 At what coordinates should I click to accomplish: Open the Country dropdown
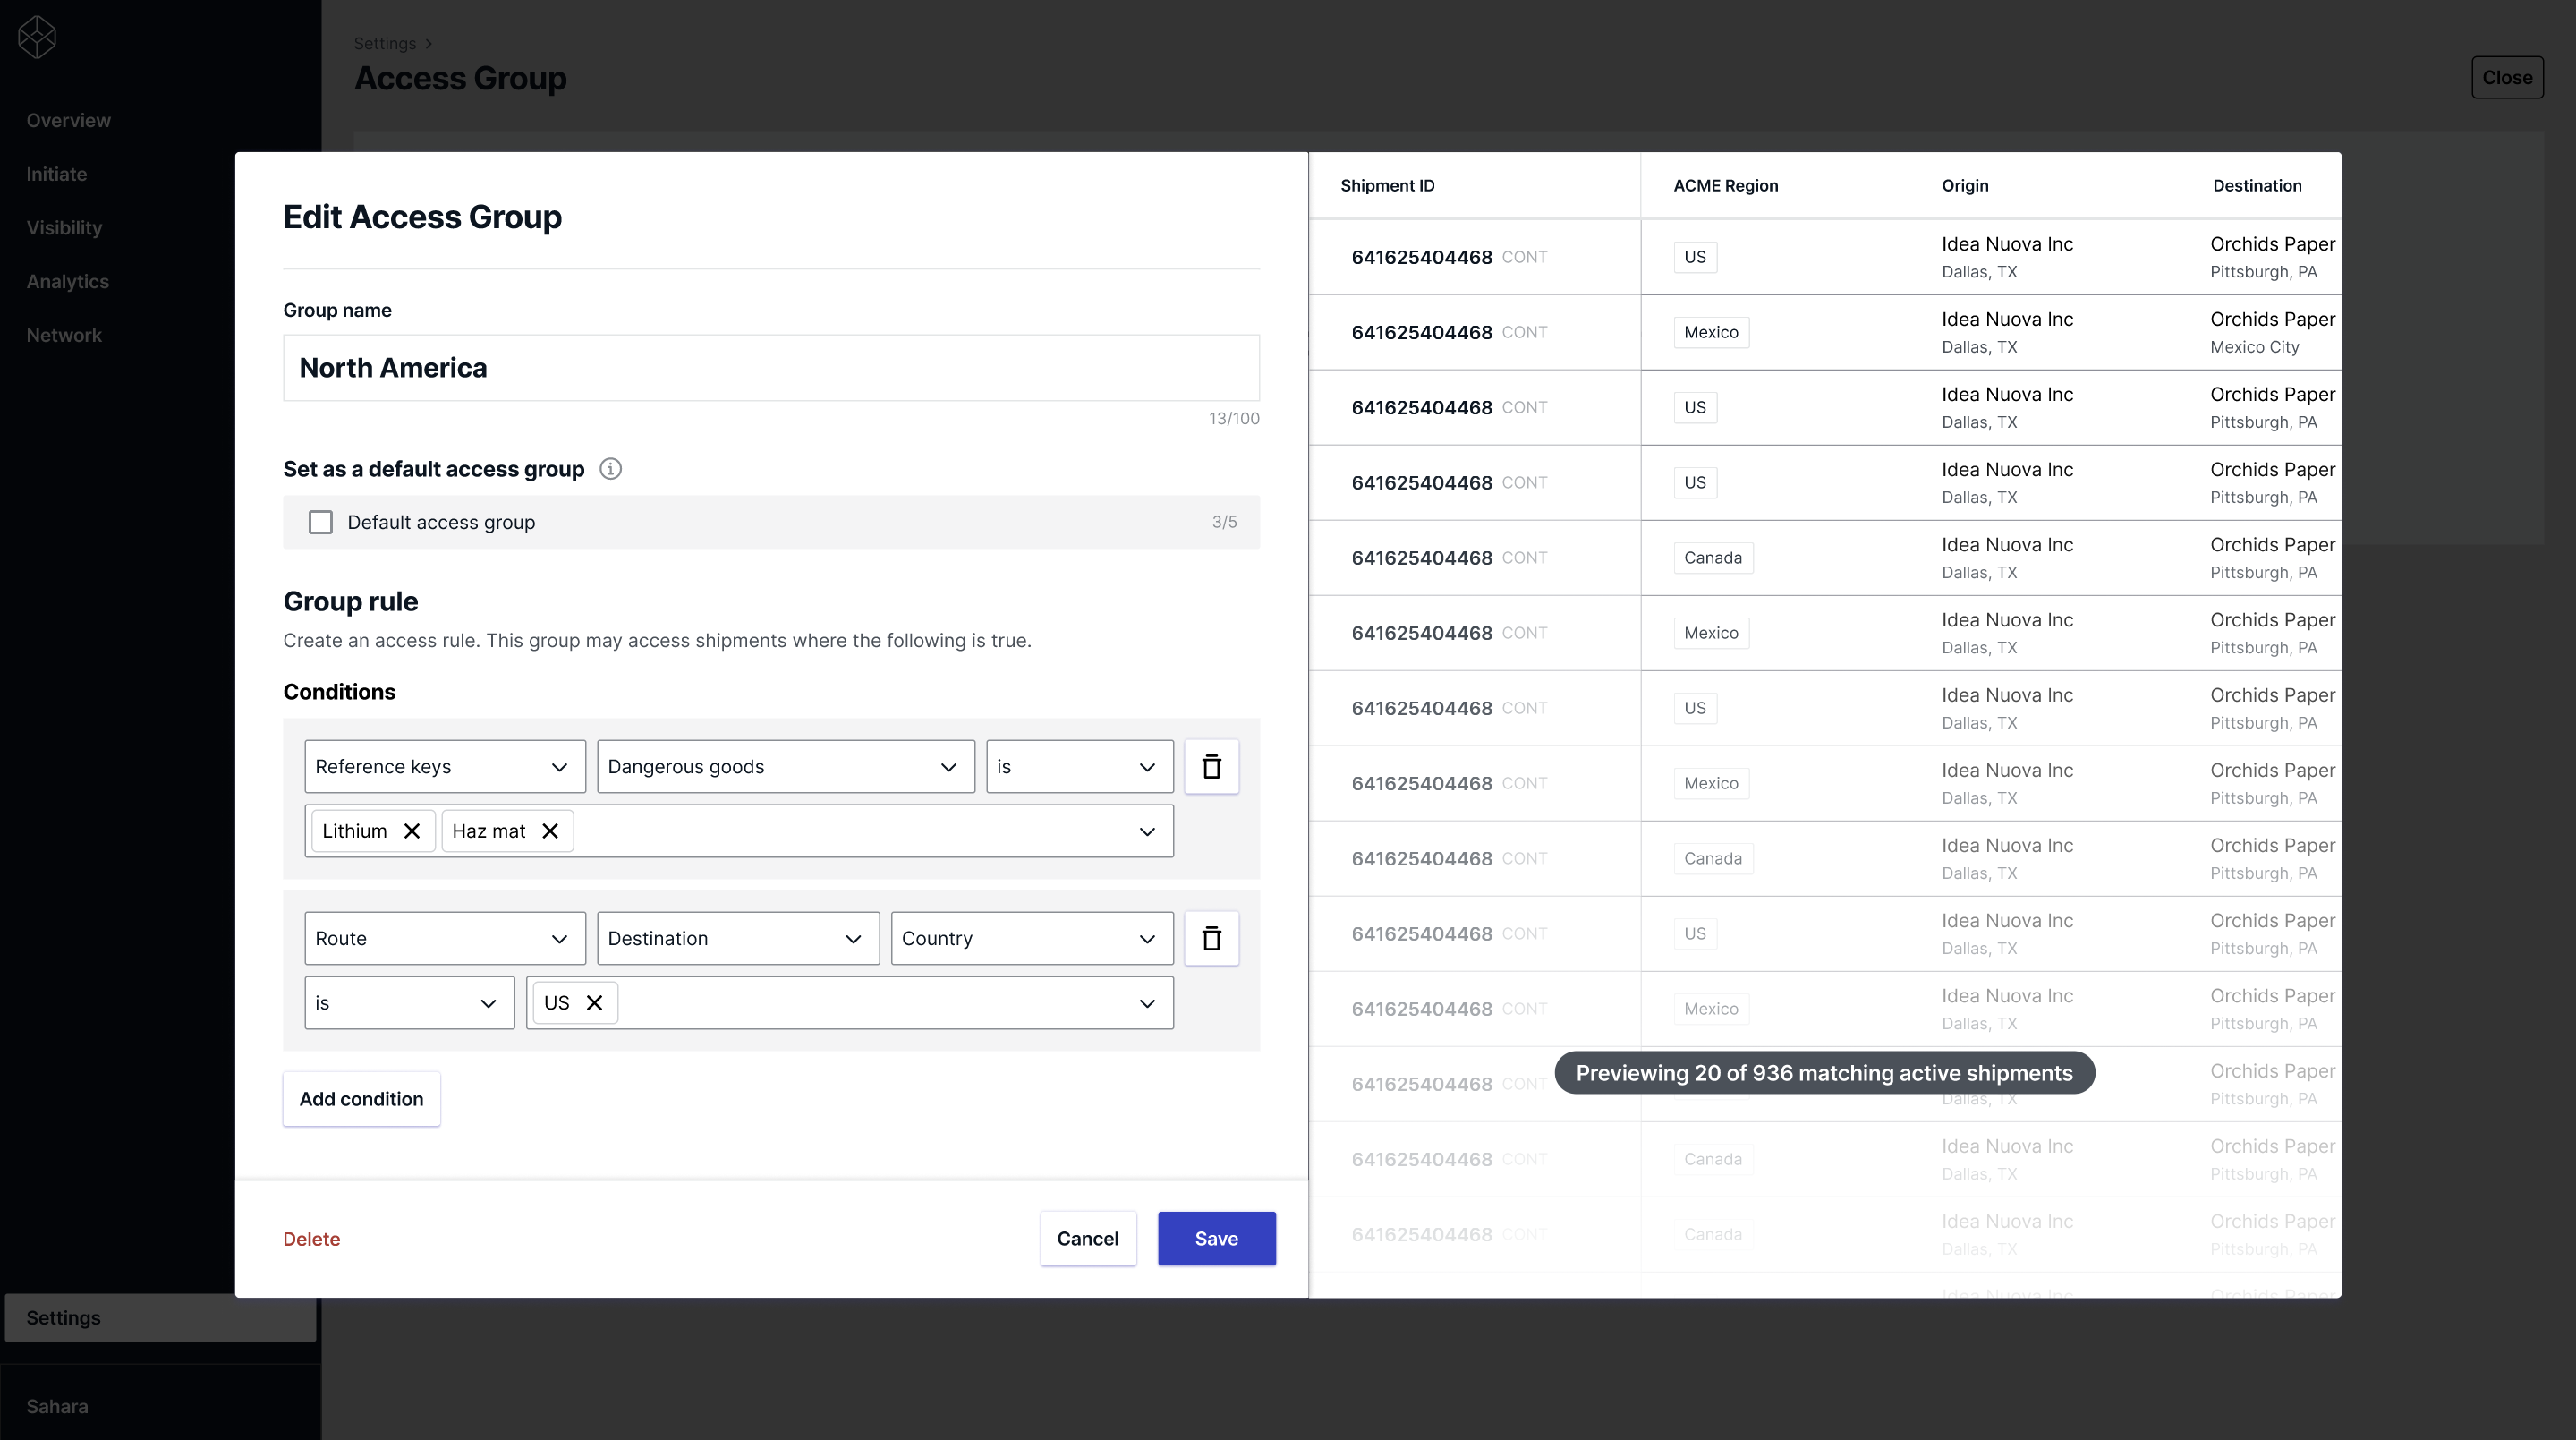coord(1032,939)
